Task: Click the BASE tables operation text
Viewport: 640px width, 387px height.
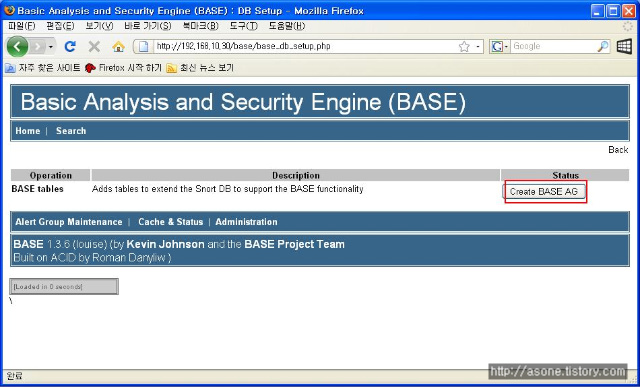Action: (x=38, y=189)
